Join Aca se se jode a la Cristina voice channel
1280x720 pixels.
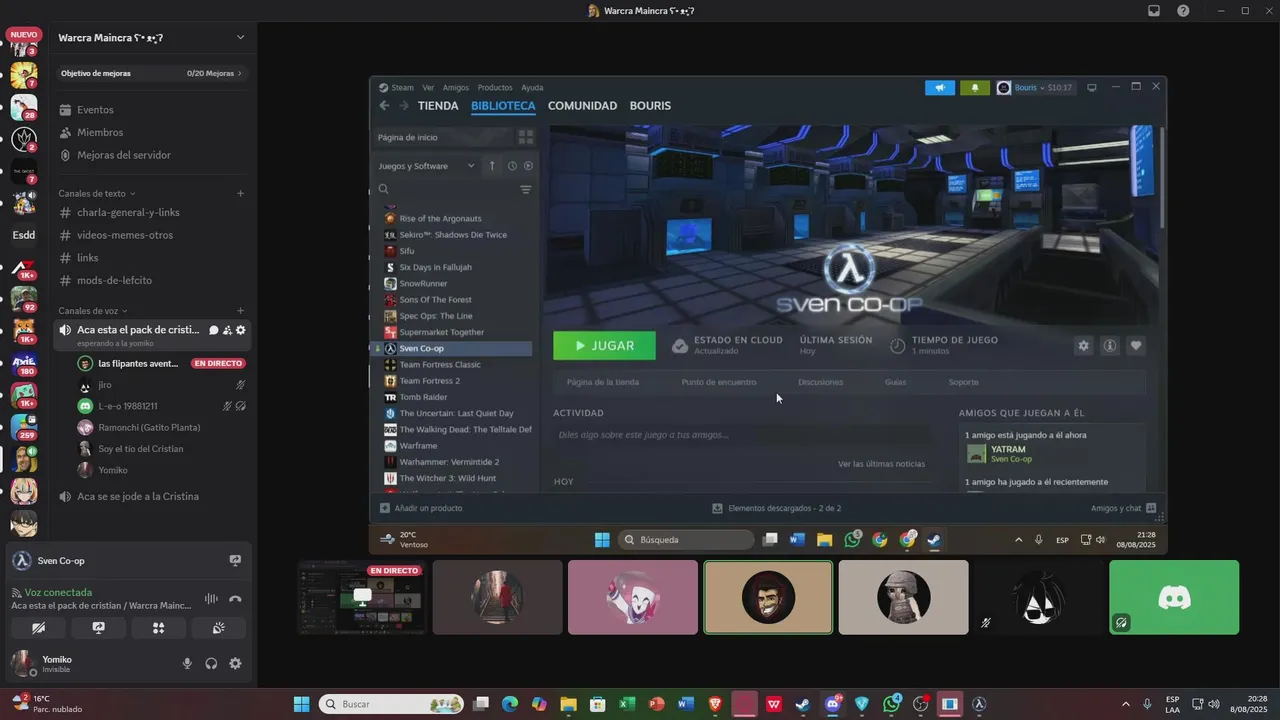(151, 496)
